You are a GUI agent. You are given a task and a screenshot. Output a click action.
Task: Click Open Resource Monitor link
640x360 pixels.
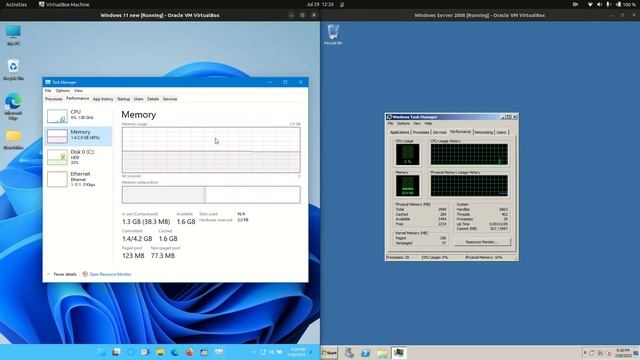[107, 274]
